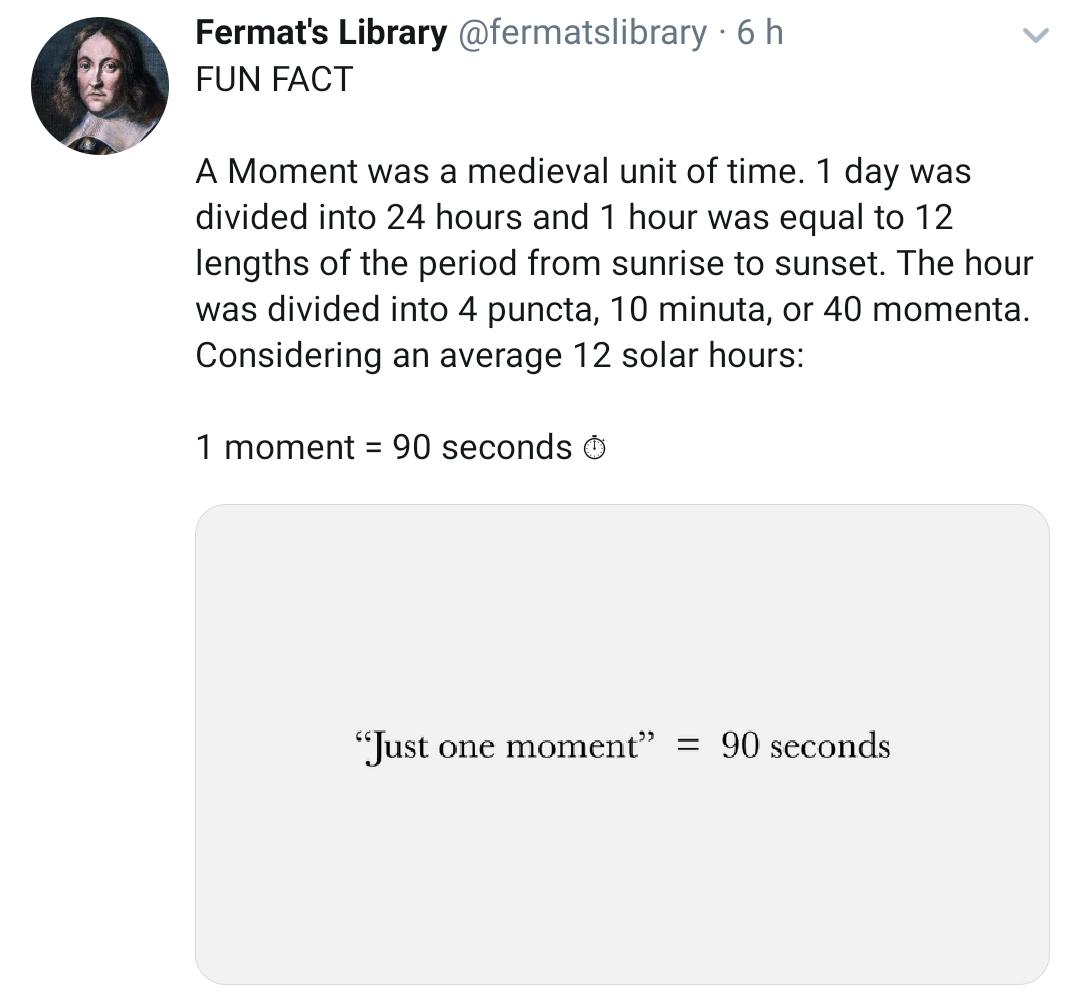Click the line "Considering an average 12 solar hours:"
The height and width of the screenshot is (994, 1080).
(x=499, y=356)
